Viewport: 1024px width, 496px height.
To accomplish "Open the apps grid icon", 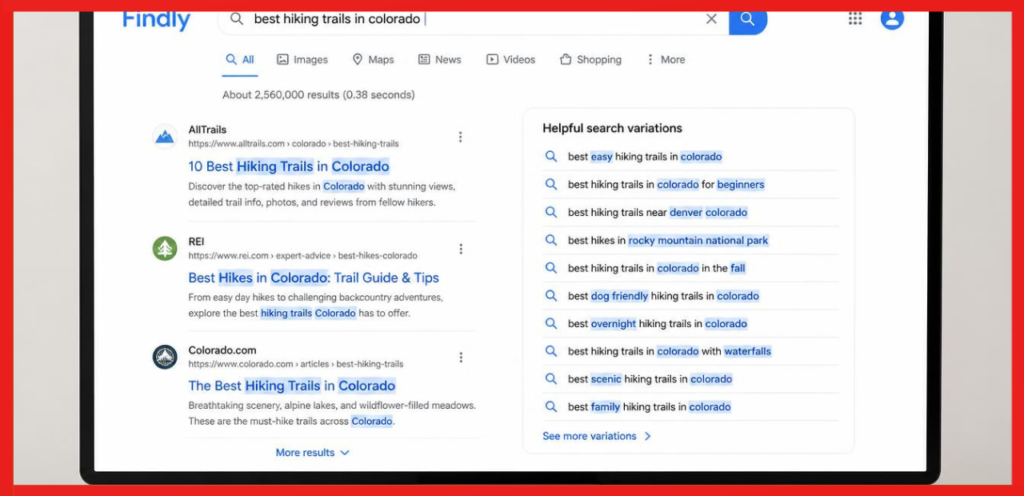I will pyautogui.click(x=855, y=18).
